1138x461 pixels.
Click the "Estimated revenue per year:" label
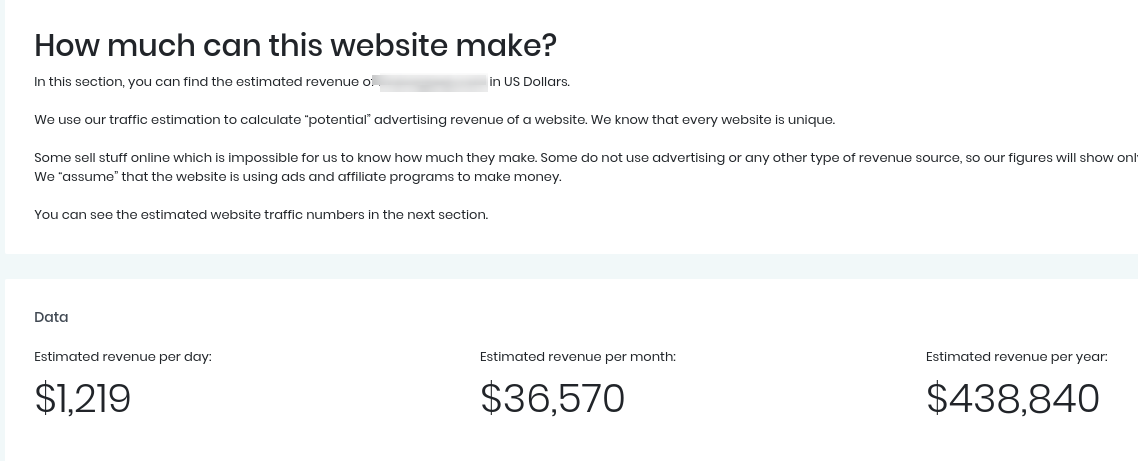point(1017,356)
